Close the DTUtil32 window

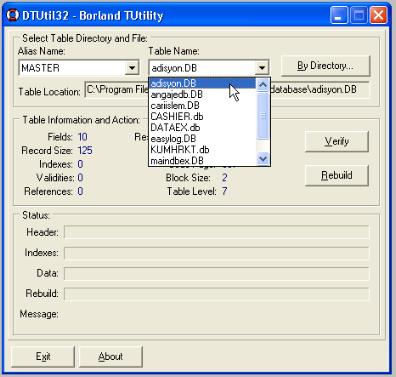[379, 15]
